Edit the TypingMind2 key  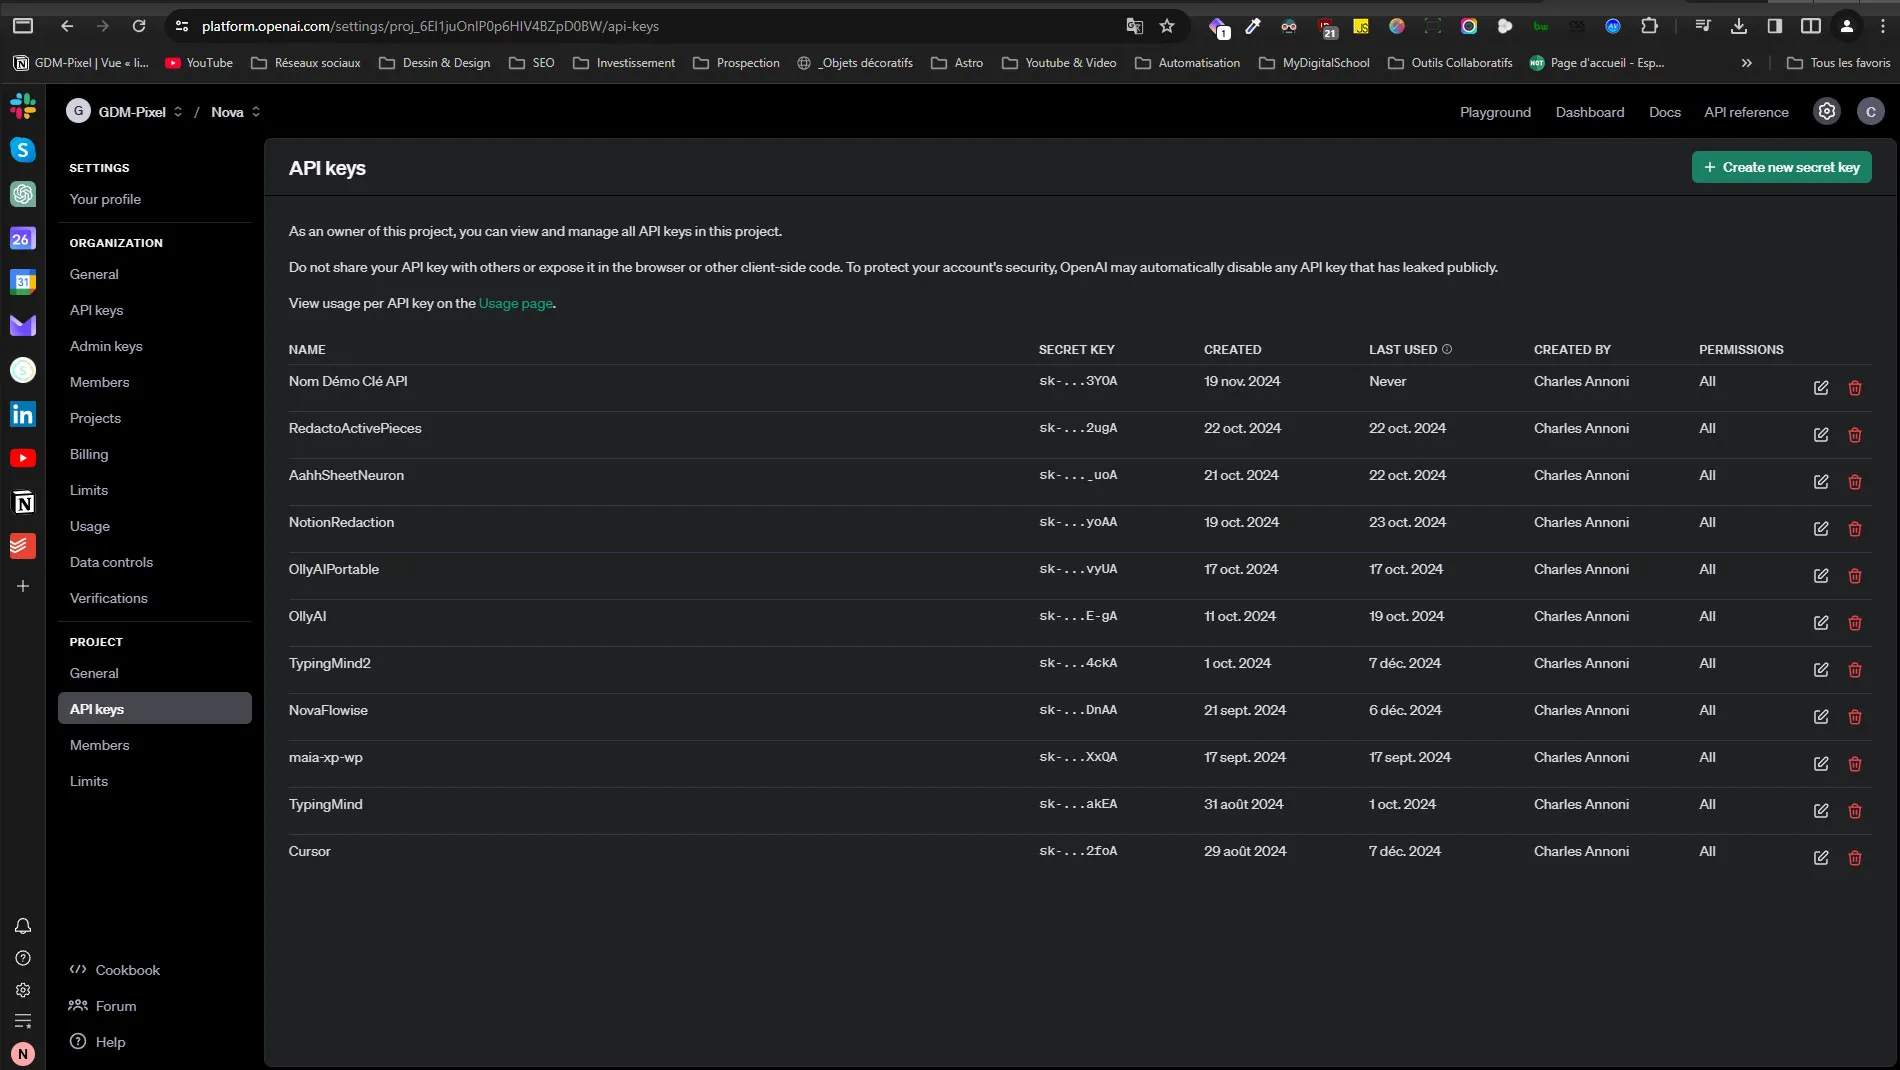1821,670
